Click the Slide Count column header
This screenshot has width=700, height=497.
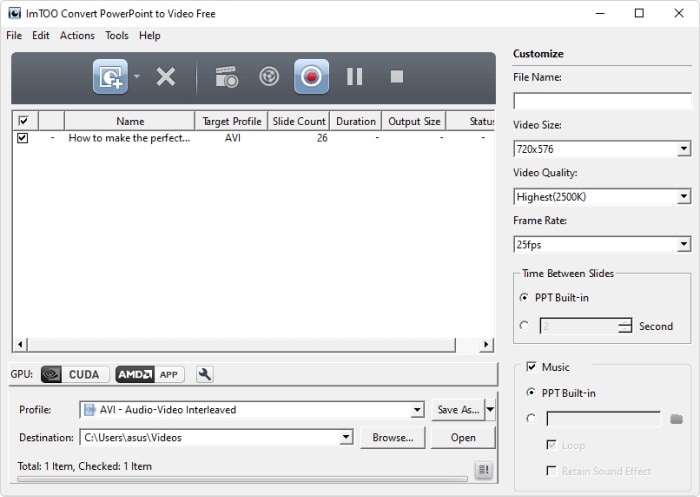299,121
